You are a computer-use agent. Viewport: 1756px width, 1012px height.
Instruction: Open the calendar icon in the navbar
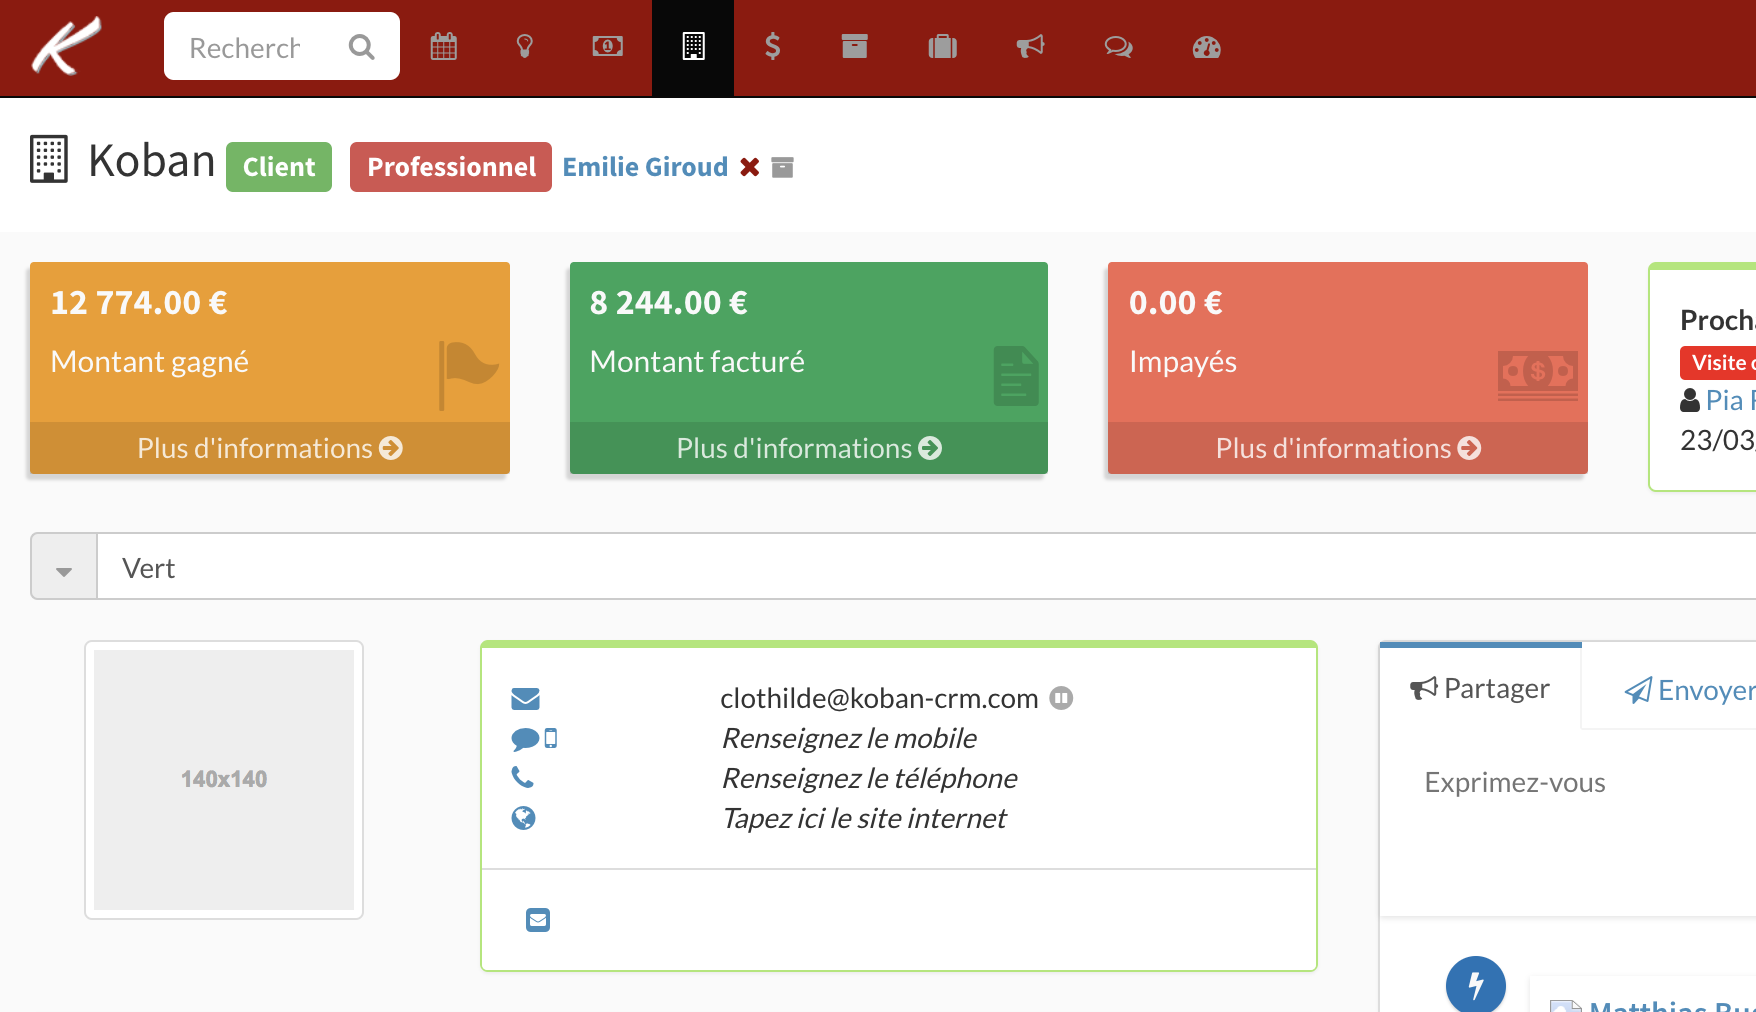coord(444,47)
